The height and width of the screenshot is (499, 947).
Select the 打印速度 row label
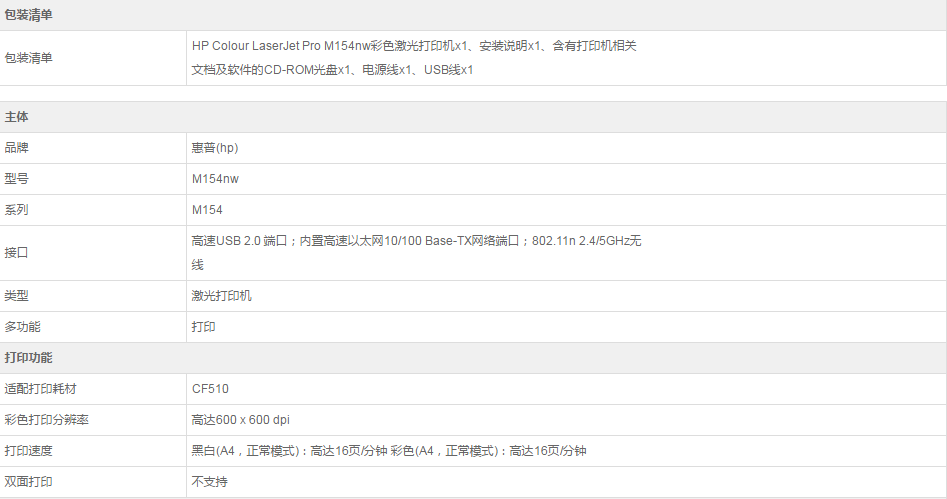pos(28,451)
